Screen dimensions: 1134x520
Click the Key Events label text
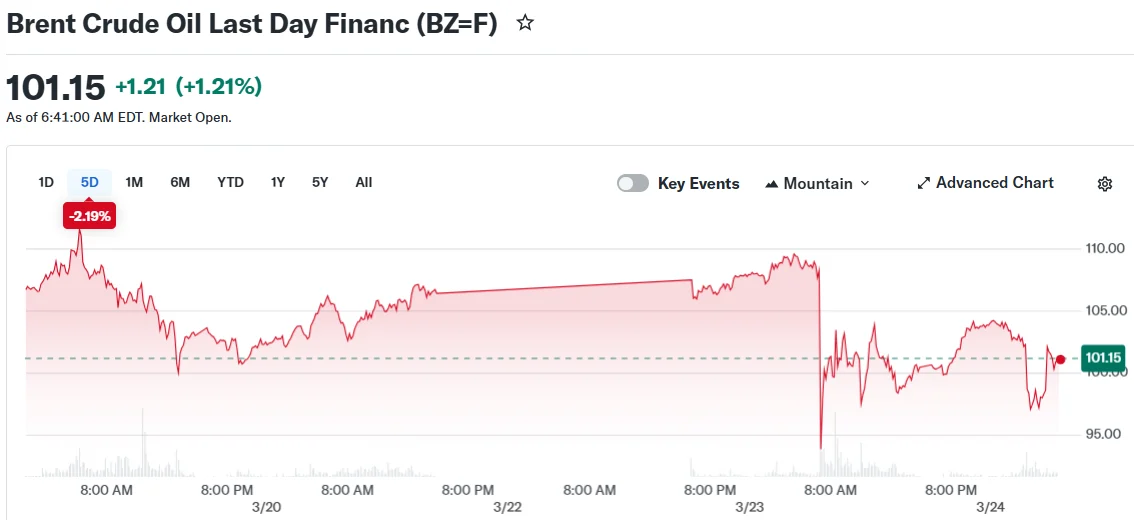click(x=698, y=184)
